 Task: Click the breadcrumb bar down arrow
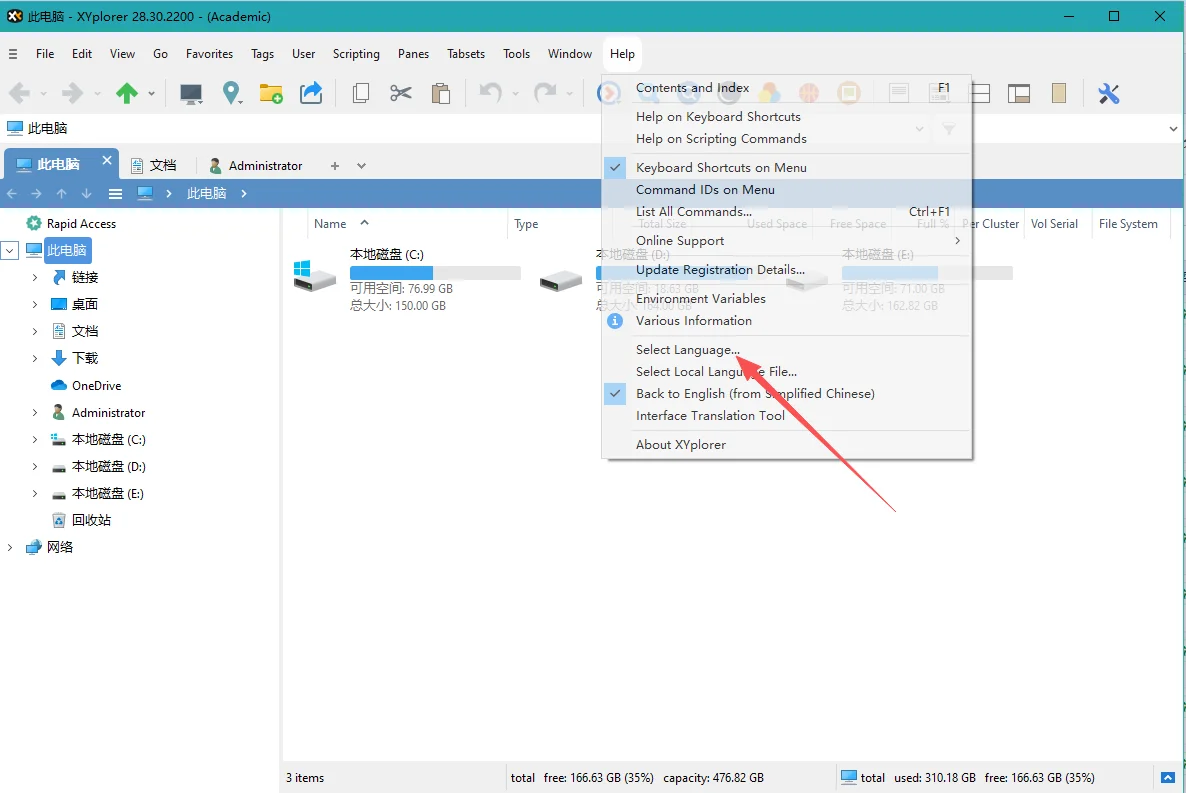pos(86,194)
